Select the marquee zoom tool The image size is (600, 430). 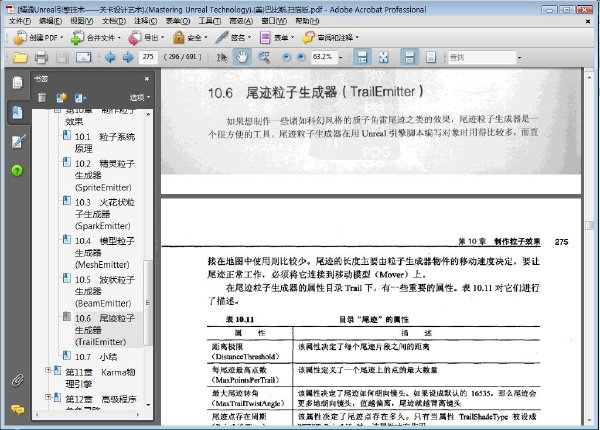coord(264,58)
